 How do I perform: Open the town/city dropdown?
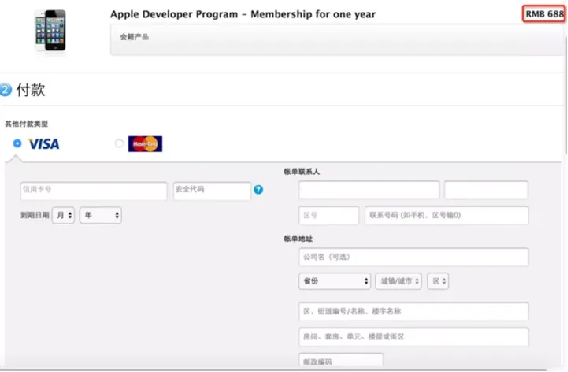pyautogui.click(x=398, y=281)
